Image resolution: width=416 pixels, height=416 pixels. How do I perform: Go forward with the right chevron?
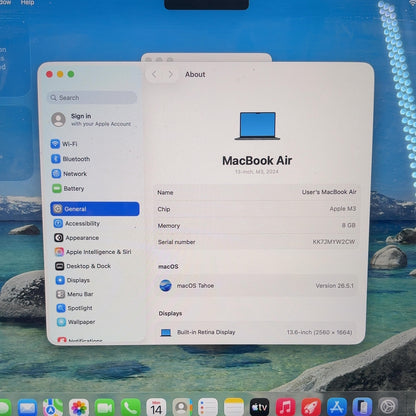coord(170,74)
